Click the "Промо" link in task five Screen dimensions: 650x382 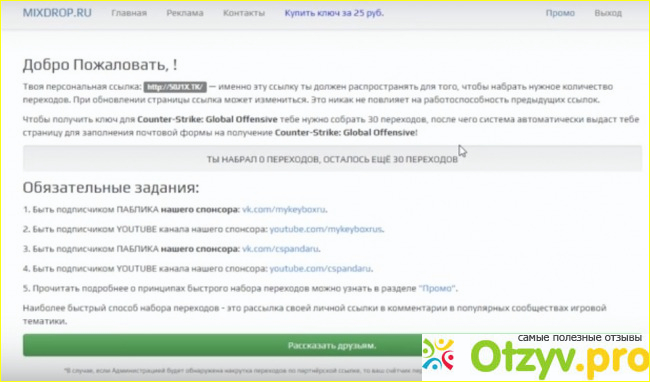pos(437,288)
